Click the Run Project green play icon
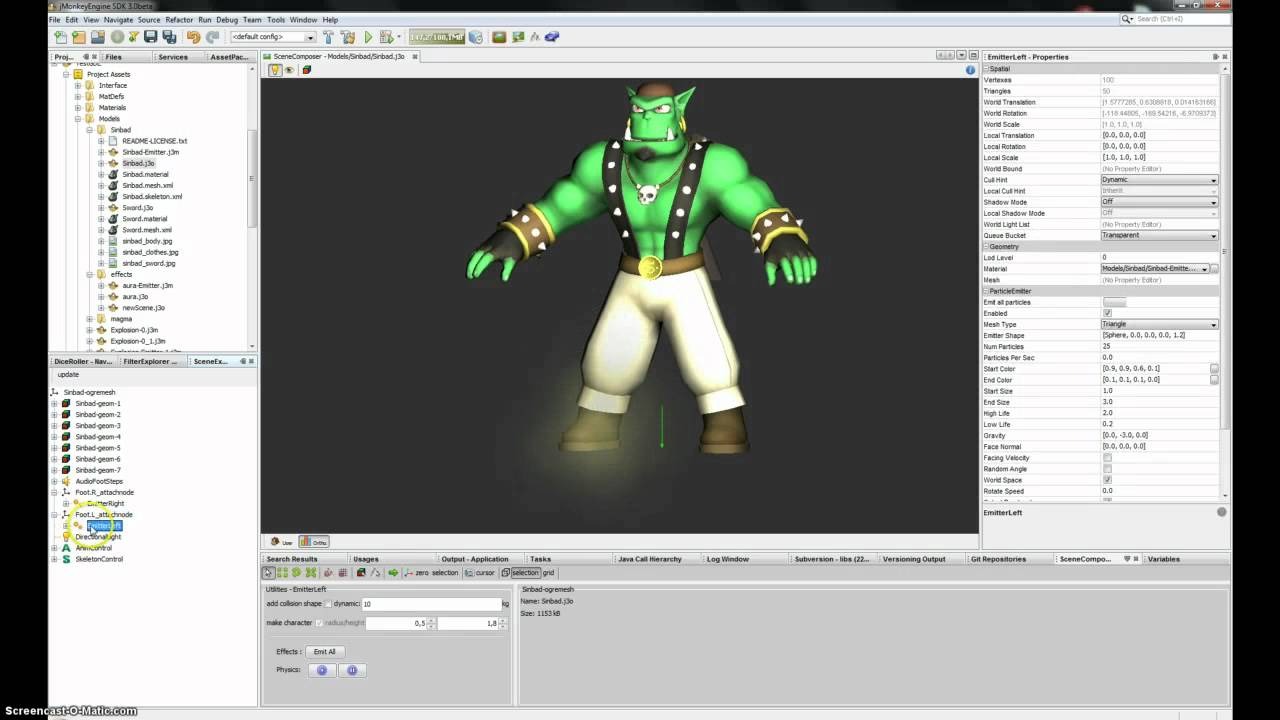This screenshot has width=1280, height=720. [368, 37]
